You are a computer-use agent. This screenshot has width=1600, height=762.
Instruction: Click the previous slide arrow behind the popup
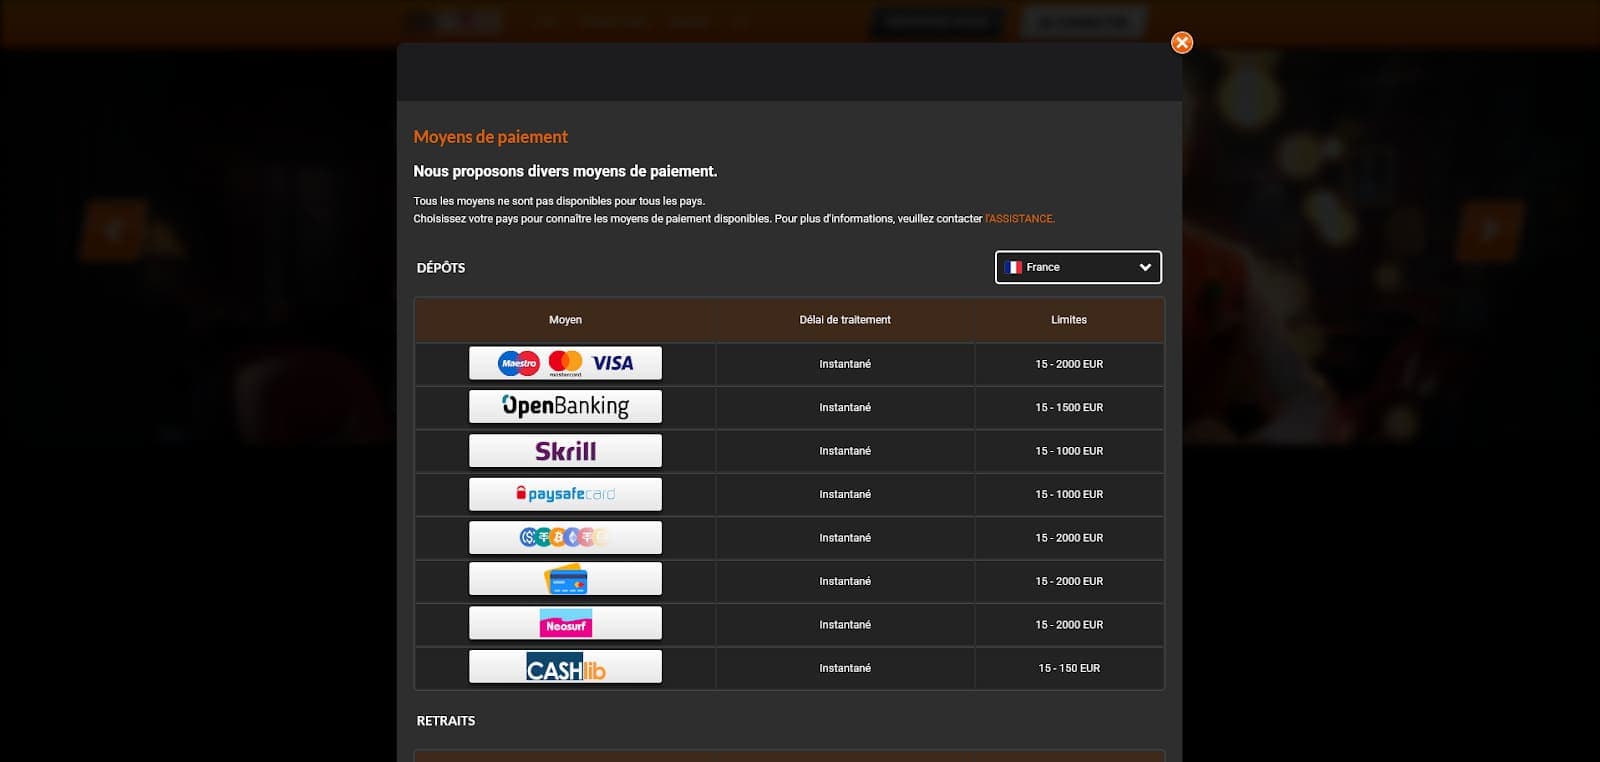pos(113,230)
